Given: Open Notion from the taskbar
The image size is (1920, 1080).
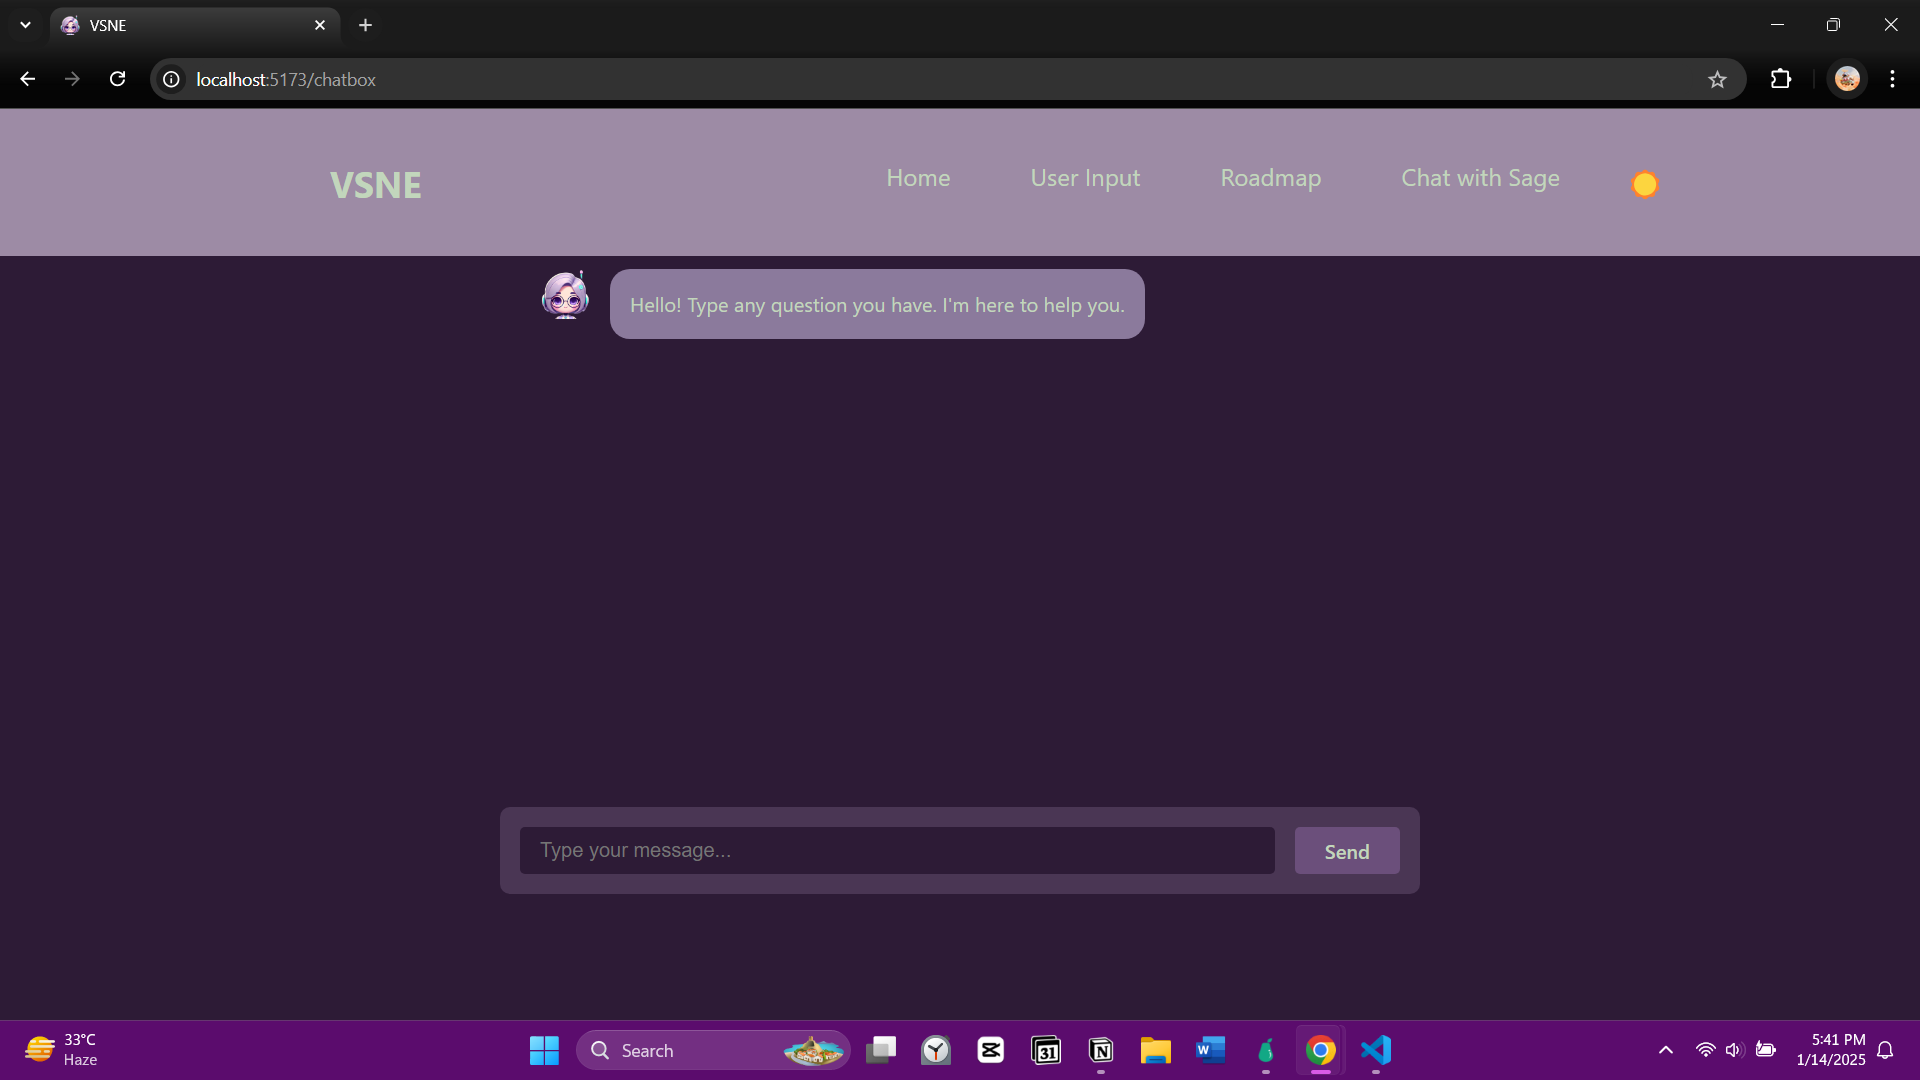Looking at the screenshot, I should [x=1101, y=1050].
